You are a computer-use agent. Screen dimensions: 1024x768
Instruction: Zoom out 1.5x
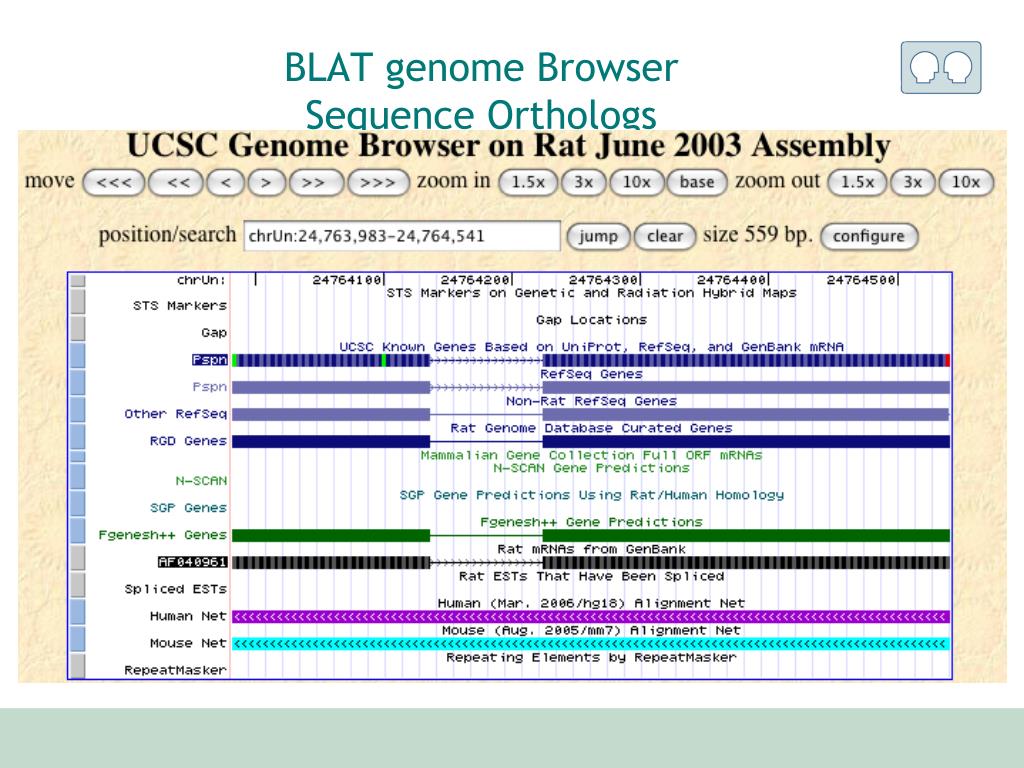tap(857, 182)
